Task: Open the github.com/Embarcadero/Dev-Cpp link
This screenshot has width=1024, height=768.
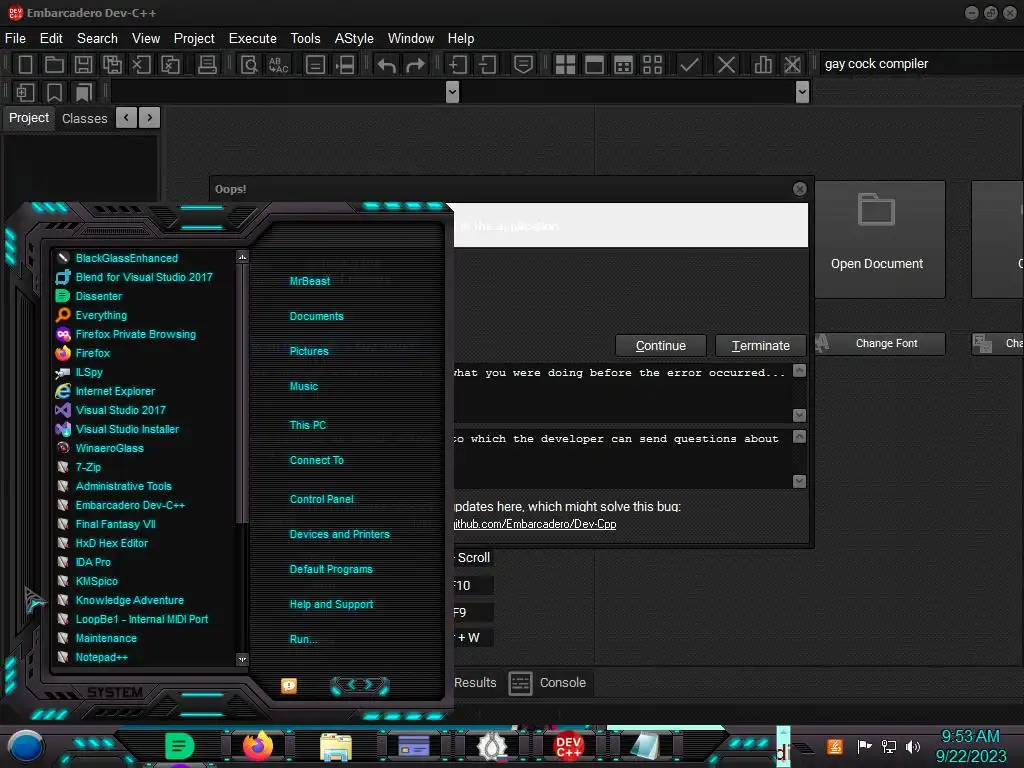Action: [x=535, y=524]
